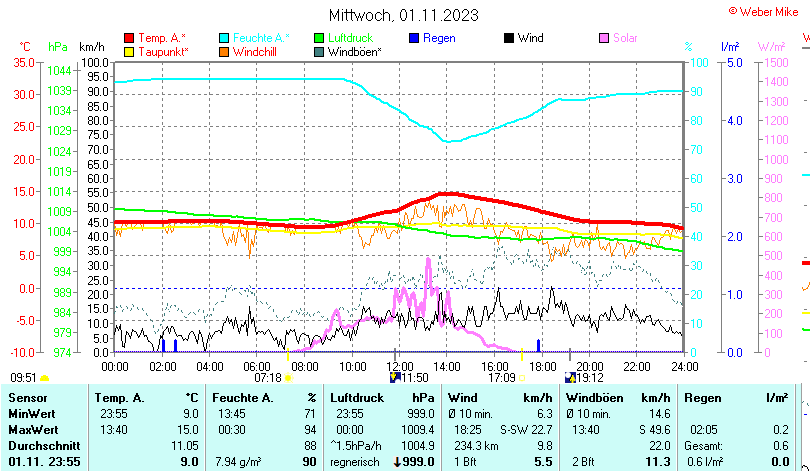Click the '0.6 l/m²' rain value in bottom row

click(x=705, y=462)
